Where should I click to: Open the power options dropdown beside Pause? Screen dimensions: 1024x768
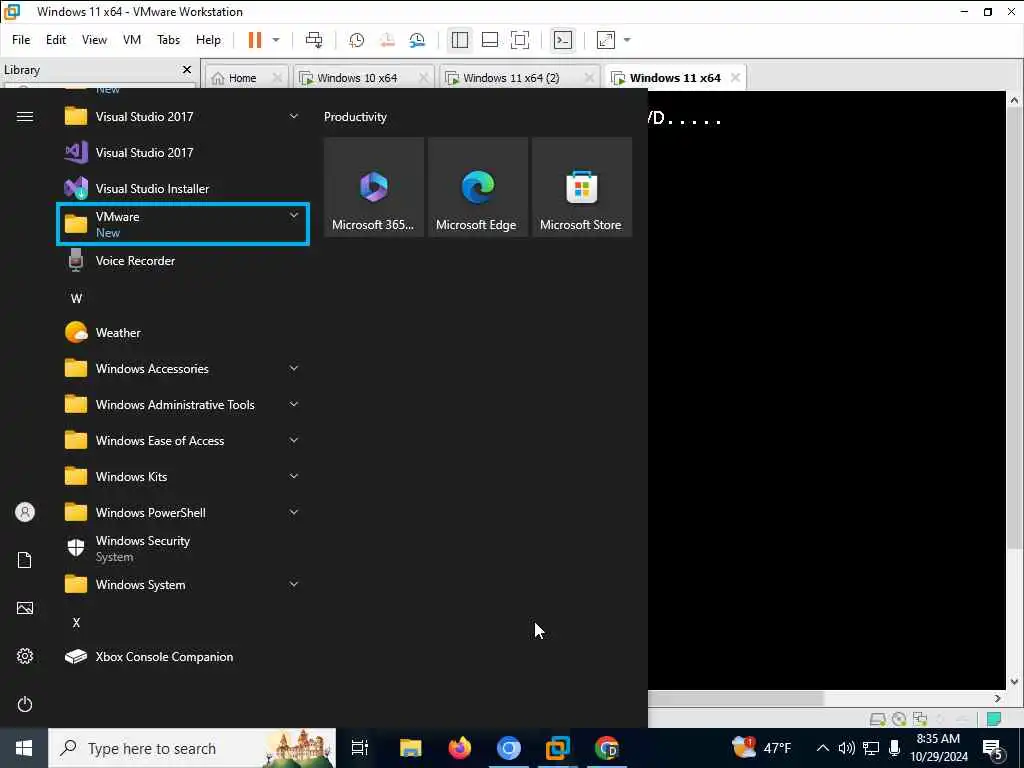tap(276, 40)
